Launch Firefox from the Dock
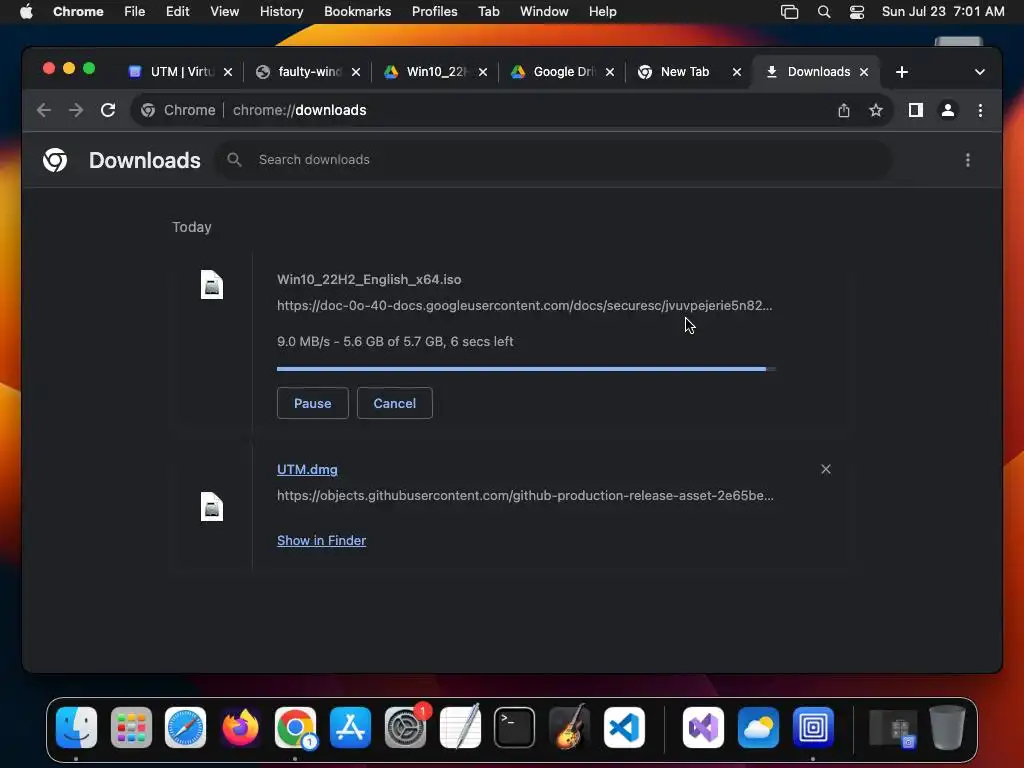 240,727
